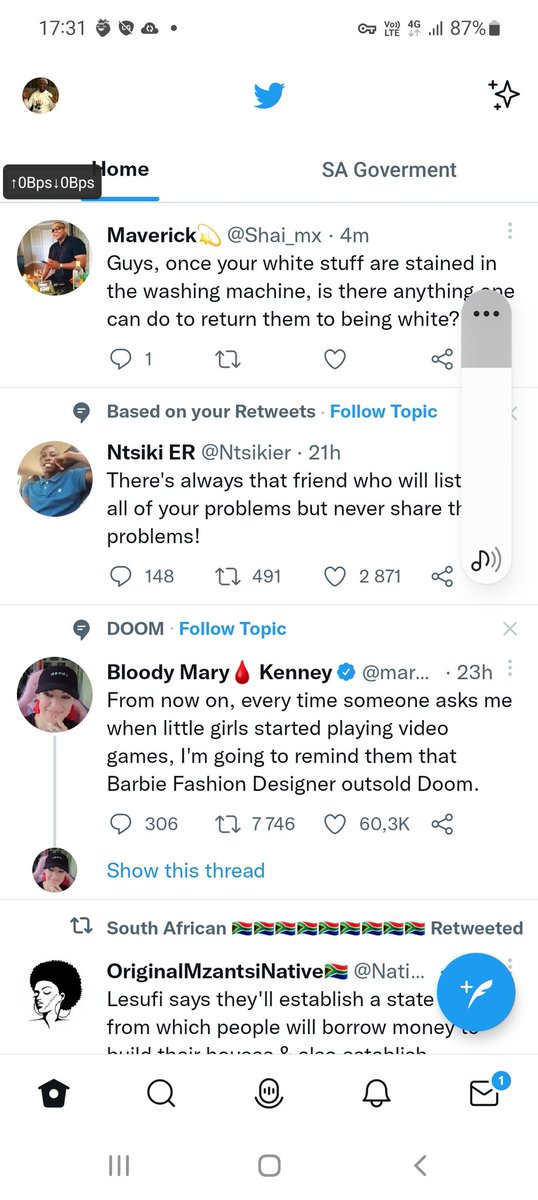Viewport: 538px width, 1200px height.
Task: Open Spaces microphone icon in bottom bar
Action: pos(268,1093)
